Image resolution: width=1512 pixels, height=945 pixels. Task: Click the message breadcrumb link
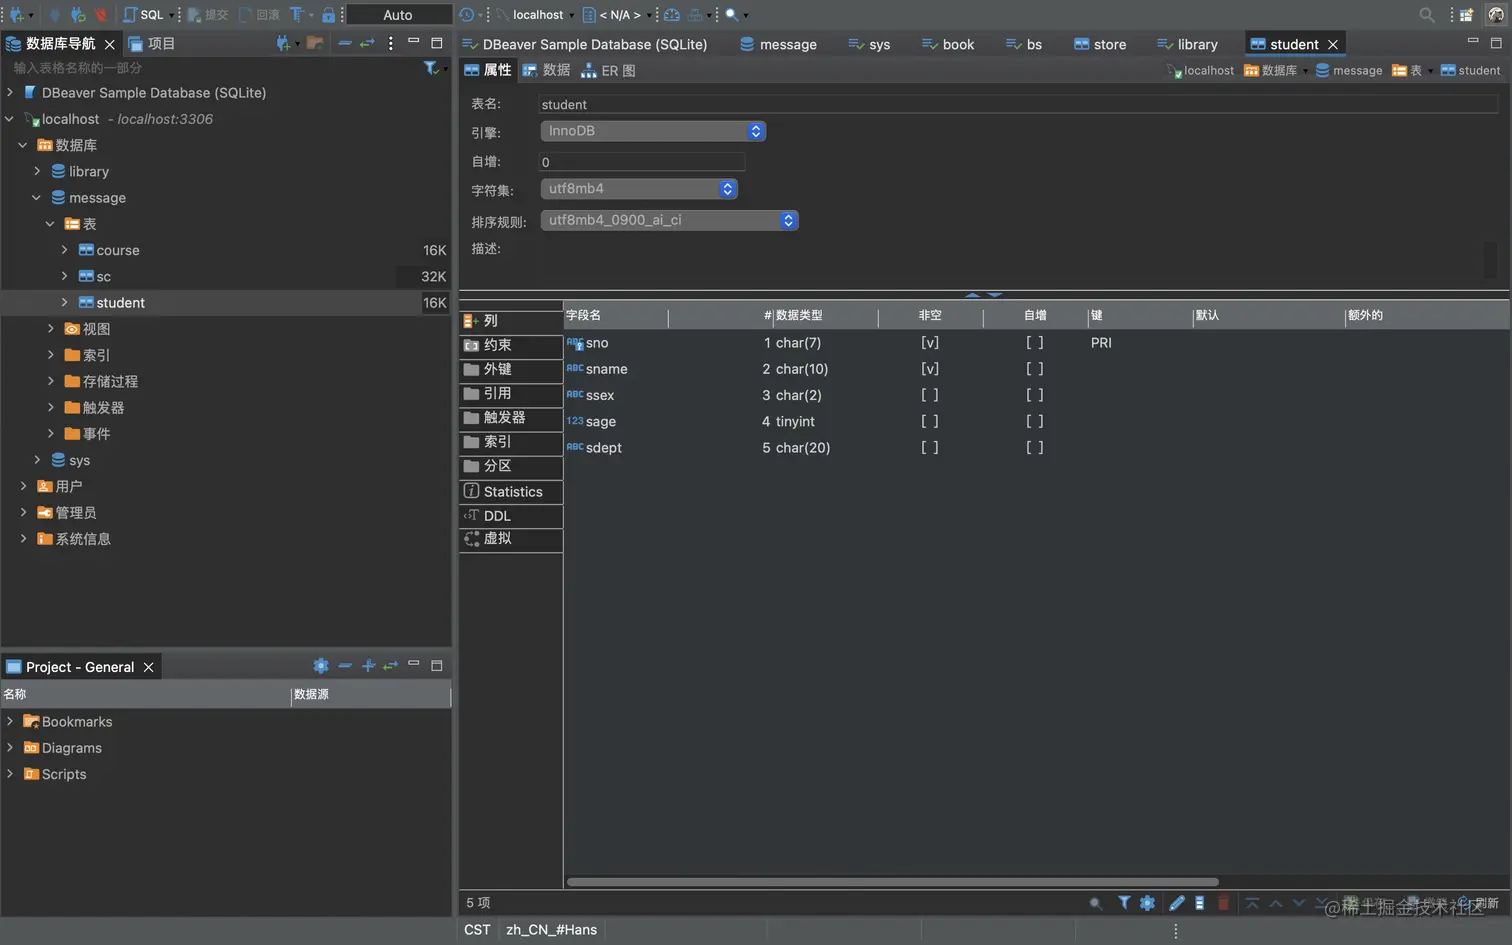coord(1349,71)
